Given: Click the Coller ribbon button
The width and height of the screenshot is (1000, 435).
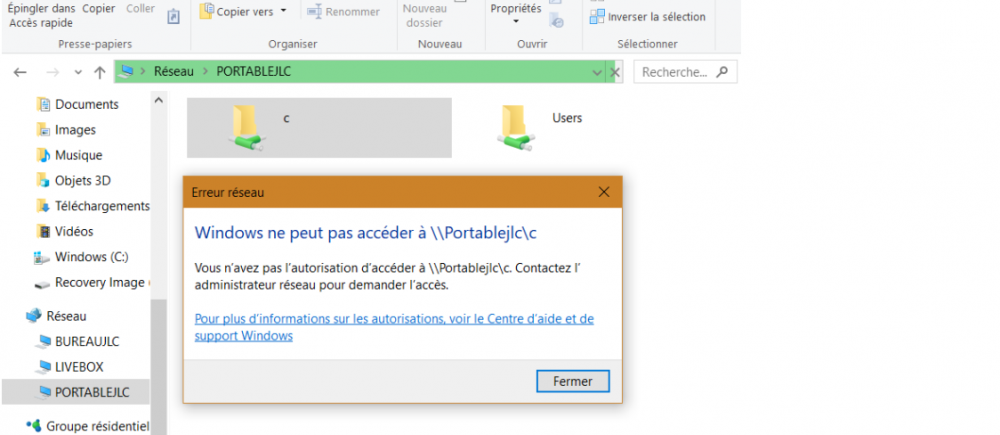Looking at the screenshot, I should pyautogui.click(x=140, y=9).
